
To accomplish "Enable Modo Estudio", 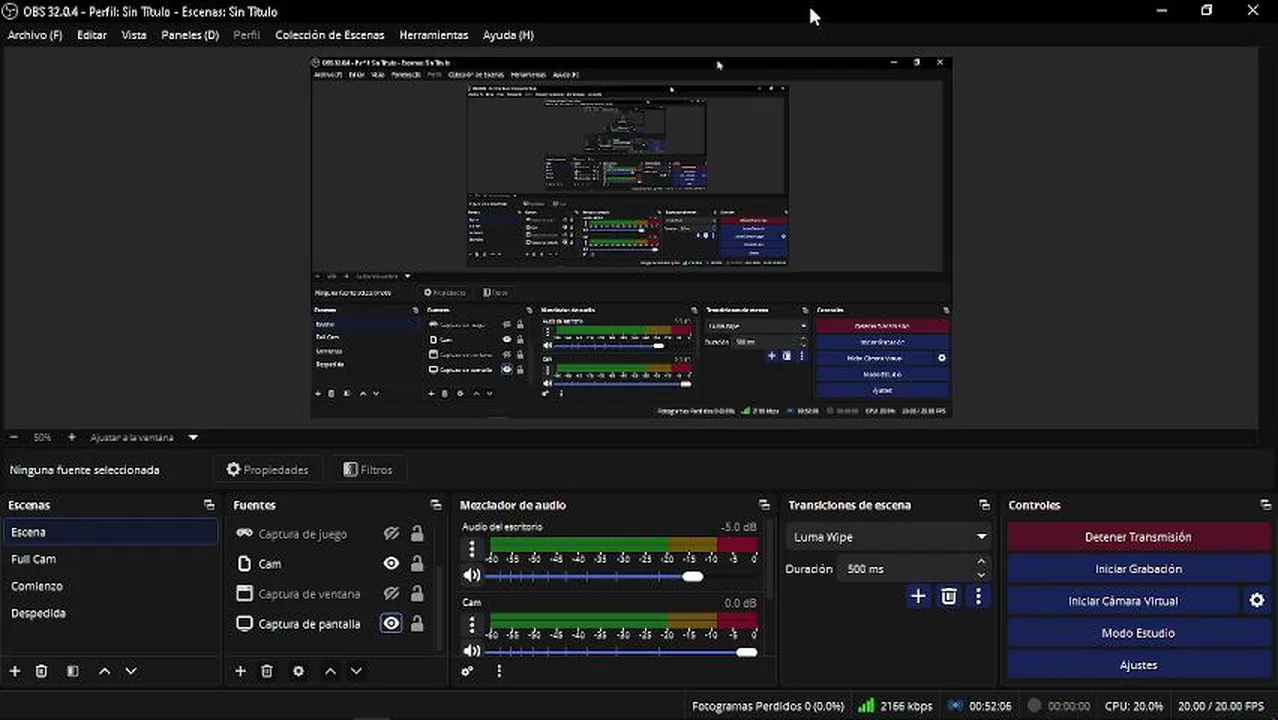I will (1138, 633).
